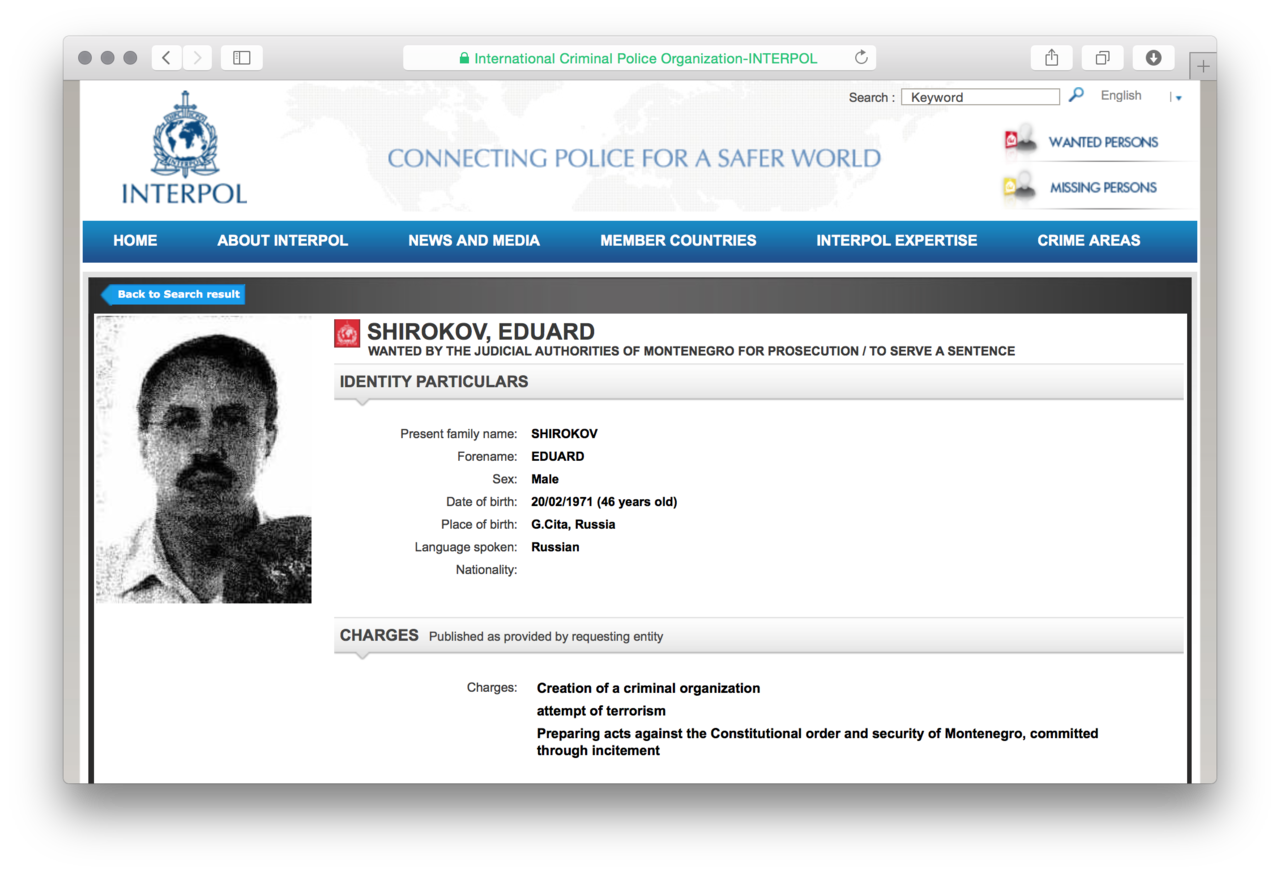Open the Member Countries menu

(678, 240)
